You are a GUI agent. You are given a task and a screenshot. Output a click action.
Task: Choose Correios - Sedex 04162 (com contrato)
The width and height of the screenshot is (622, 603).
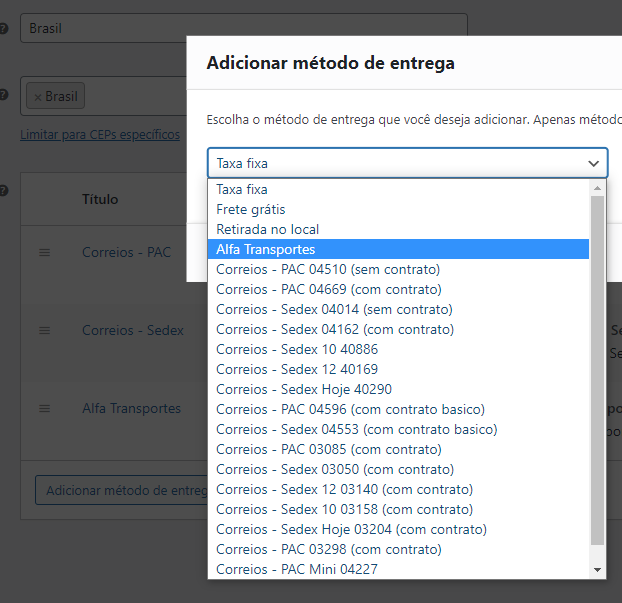[x=398, y=329]
